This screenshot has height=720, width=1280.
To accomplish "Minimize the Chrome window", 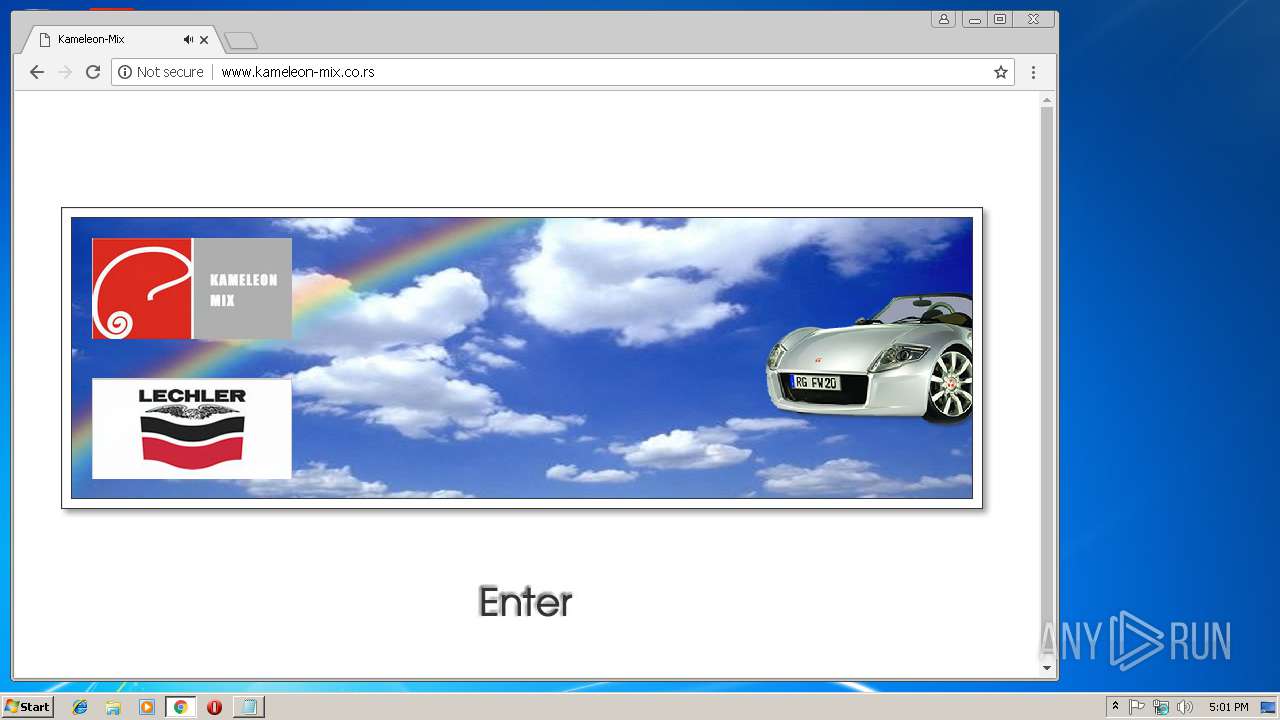I will 974,19.
